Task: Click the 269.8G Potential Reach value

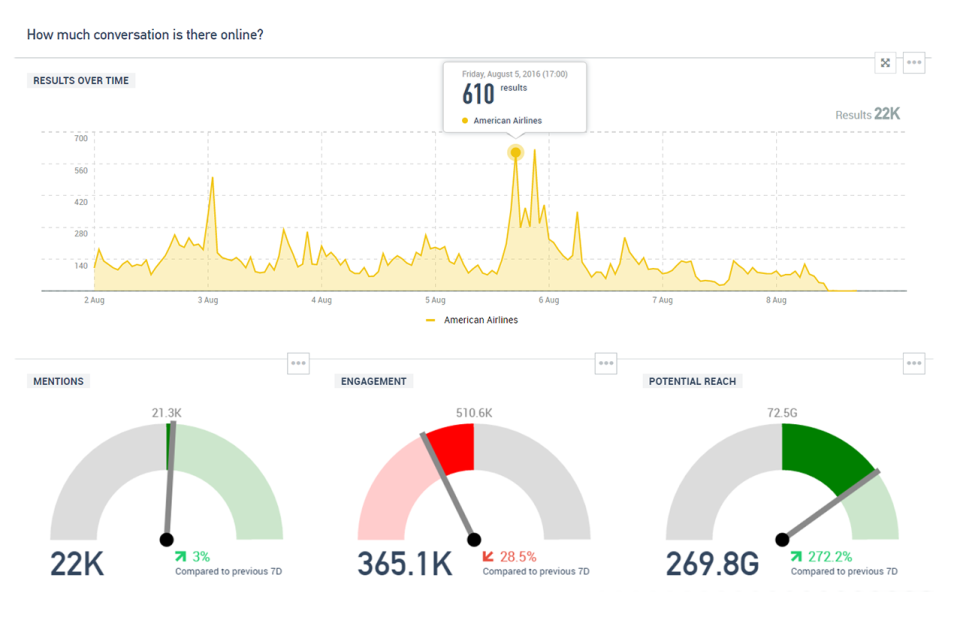Action: click(x=712, y=563)
